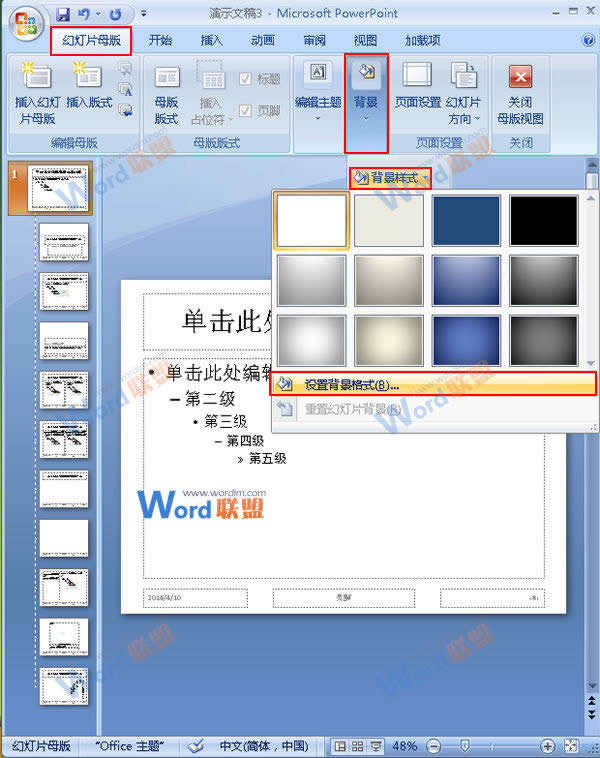Image resolution: width=600 pixels, height=758 pixels.
Task: Select slide master thumbnail number 1
Action: point(59,188)
